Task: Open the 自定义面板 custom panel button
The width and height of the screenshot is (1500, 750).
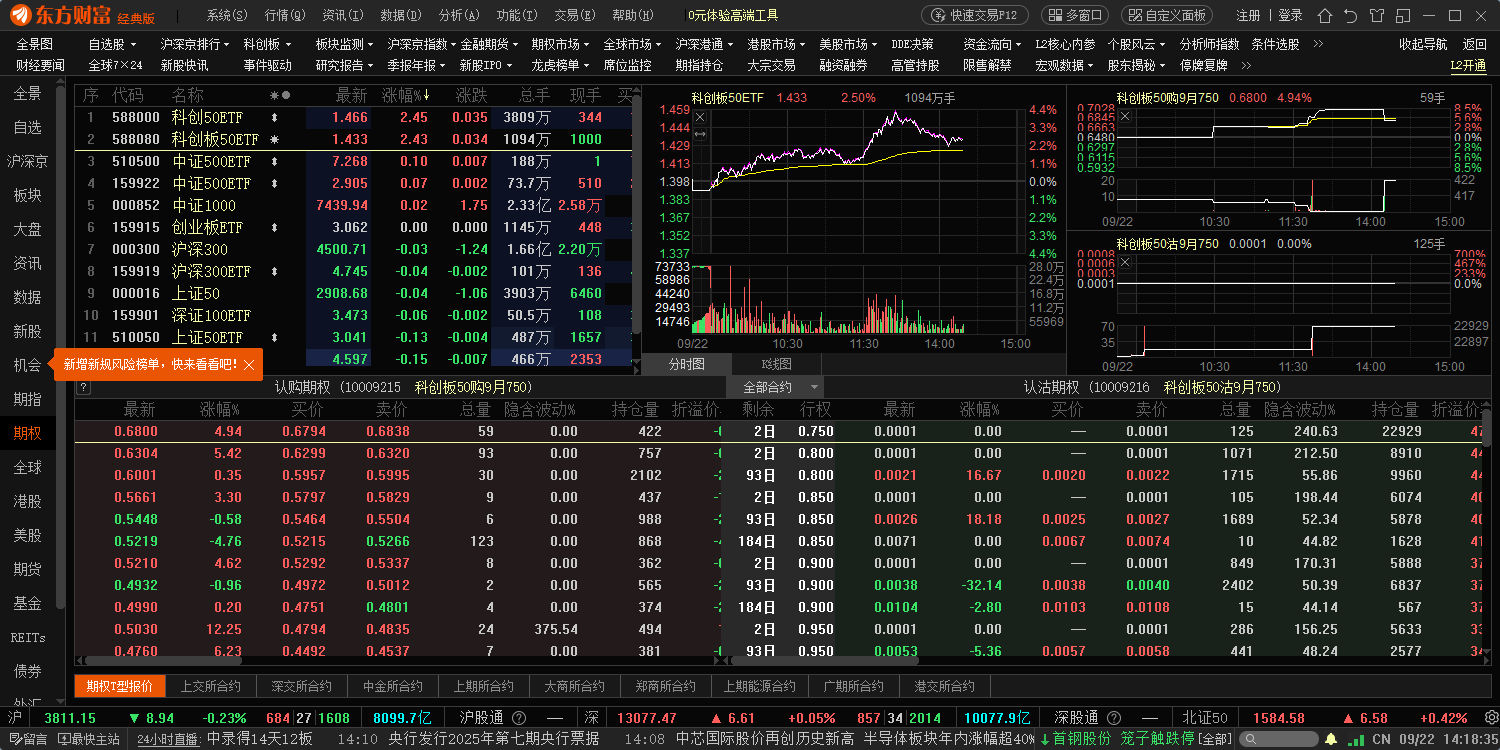Action: coord(1167,15)
